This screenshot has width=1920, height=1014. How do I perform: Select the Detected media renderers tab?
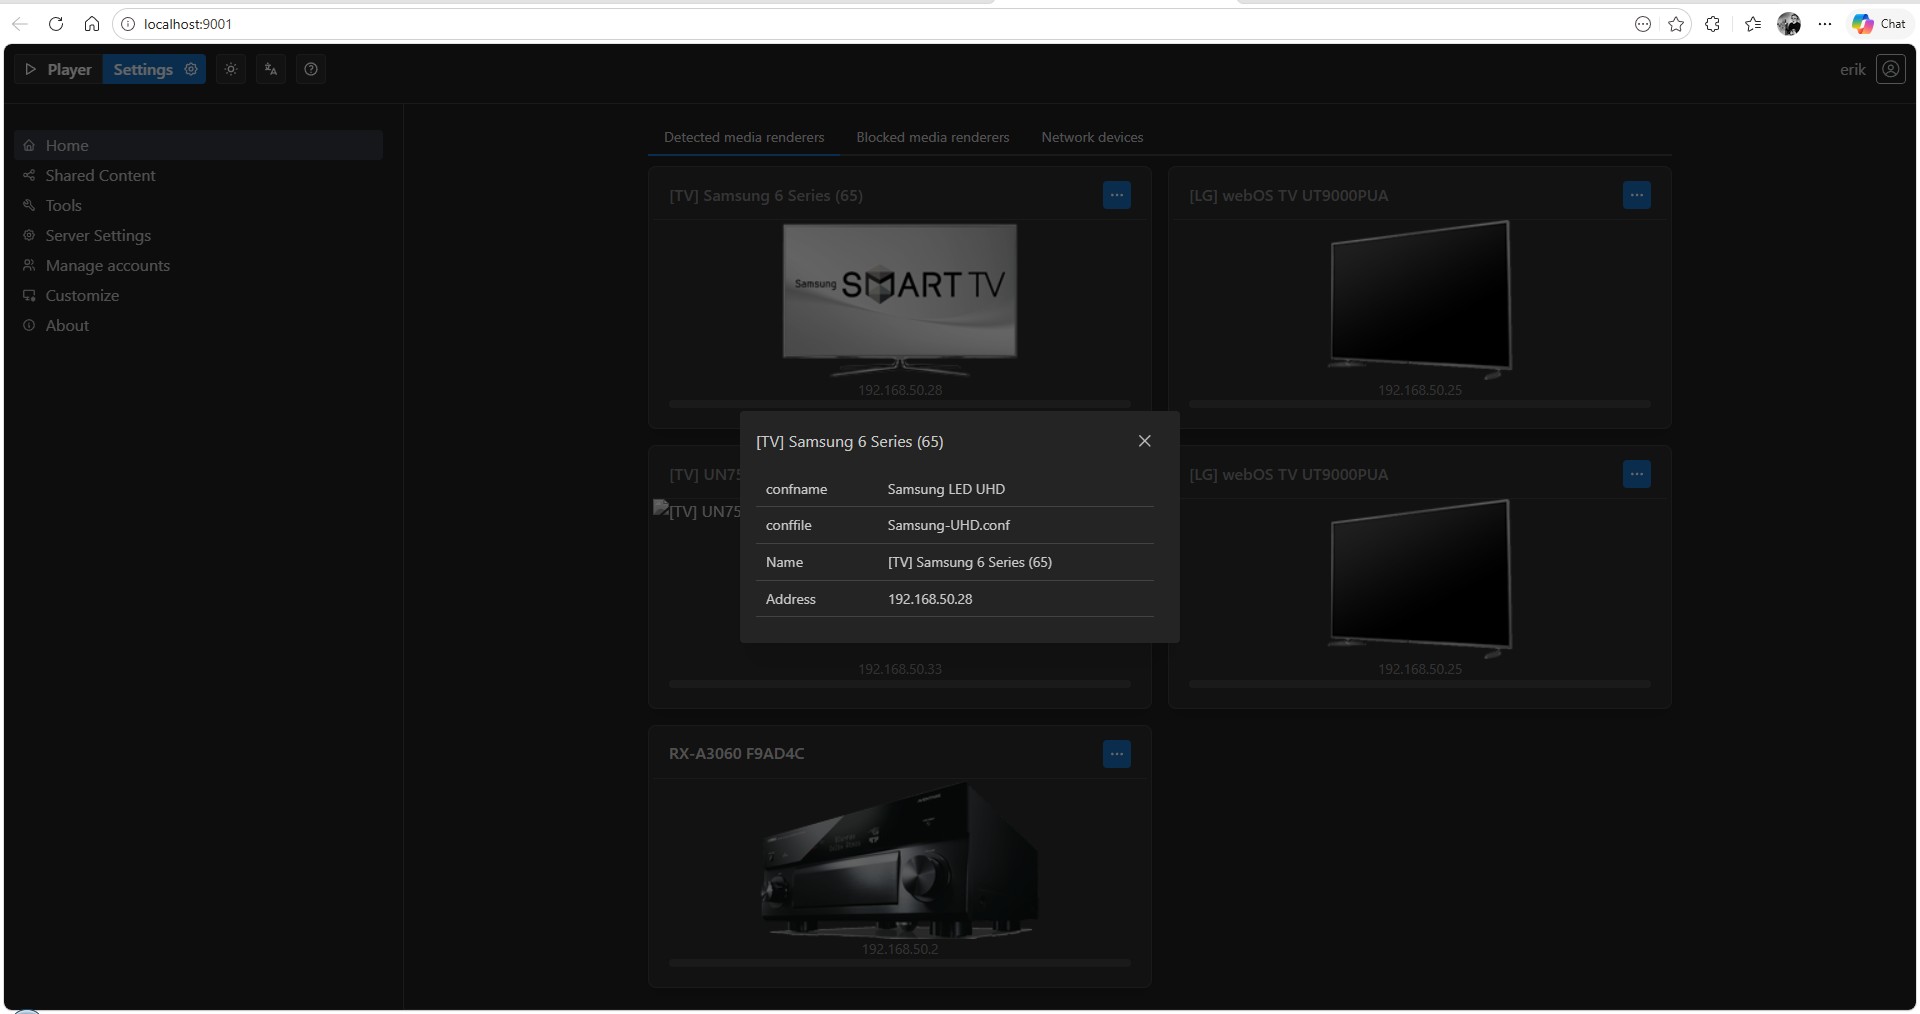coord(744,137)
